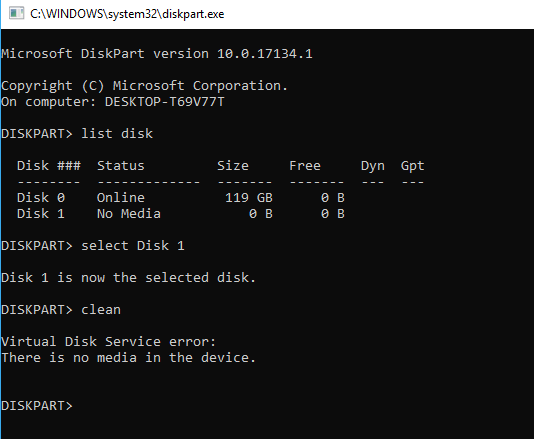Click the 'There is no media' message
The height and width of the screenshot is (439, 534).
128,358
